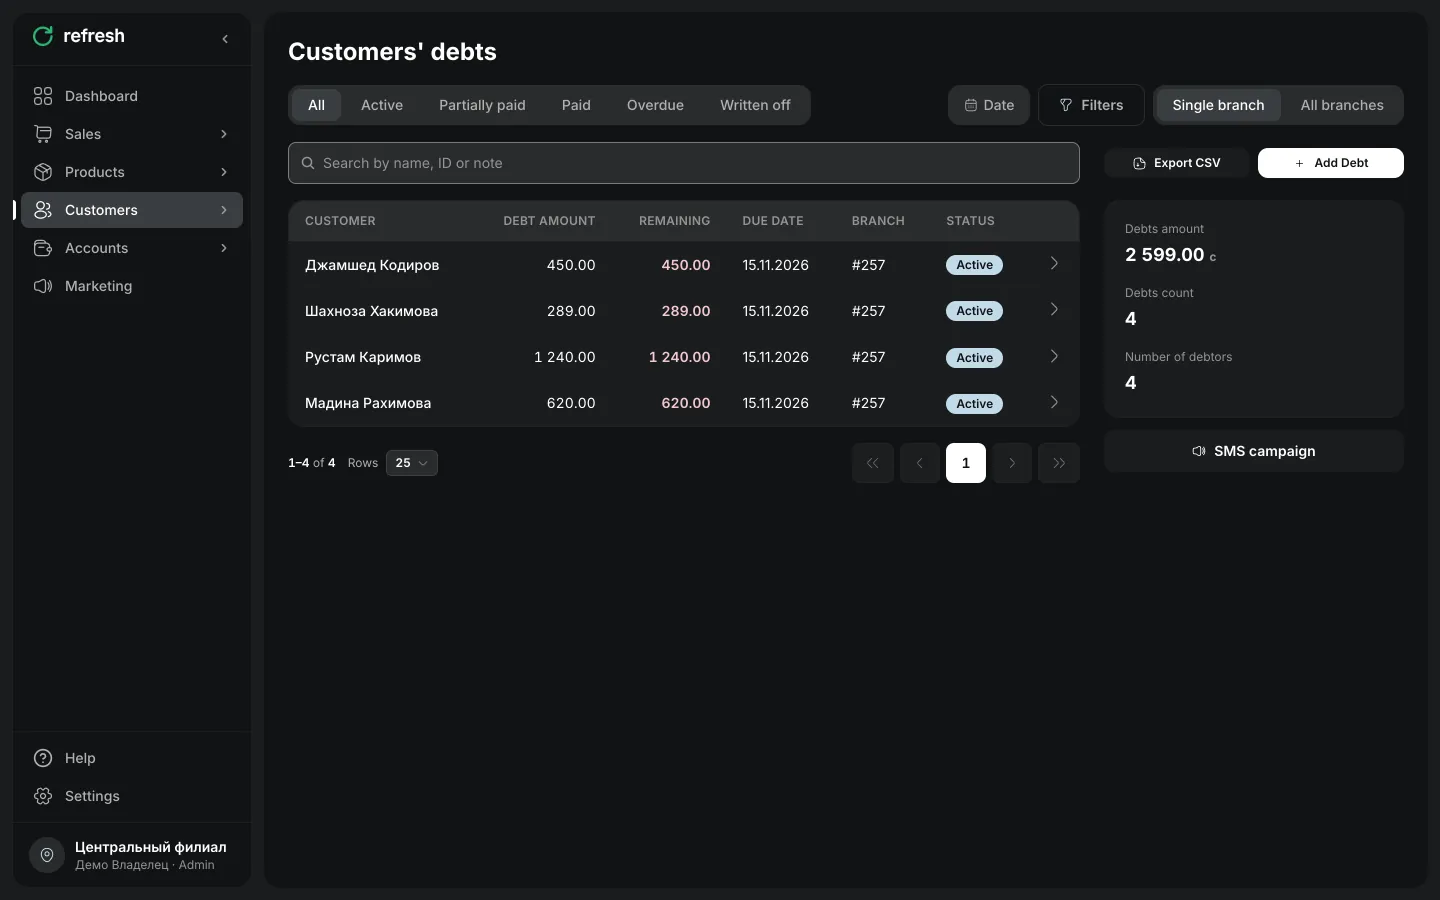The height and width of the screenshot is (900, 1440).
Task: Expand the Customers submenu chevron
Action: coord(224,210)
